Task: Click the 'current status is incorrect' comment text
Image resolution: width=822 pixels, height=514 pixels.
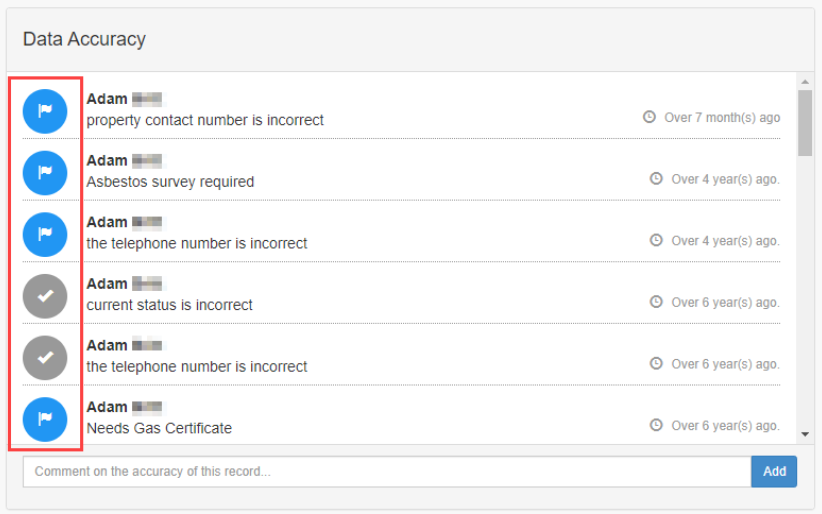Action: tap(169, 305)
